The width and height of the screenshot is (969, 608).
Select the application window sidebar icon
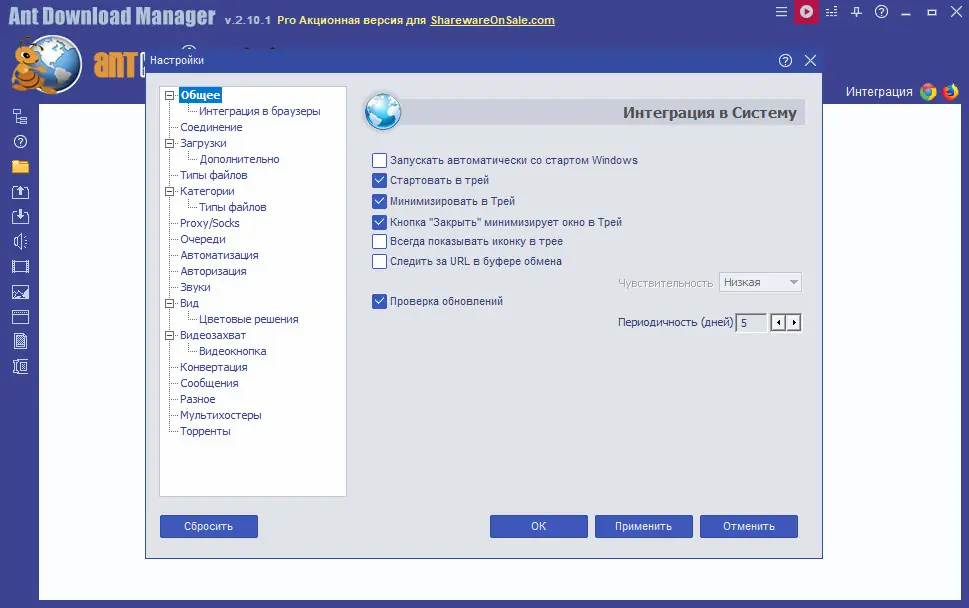tap(20, 317)
